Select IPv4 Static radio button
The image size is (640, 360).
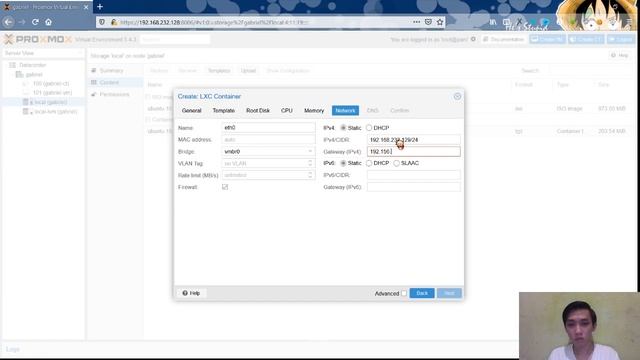pyautogui.click(x=343, y=128)
